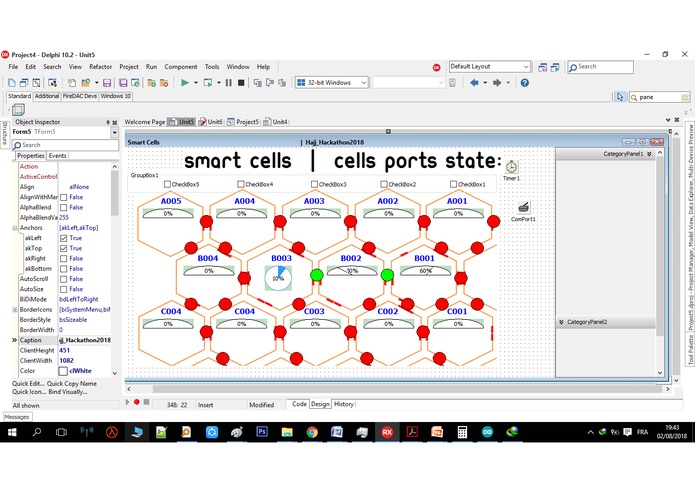Open the Form5 TForm5 object selector dropdown
Screen dimensions: 695x494
114,132
